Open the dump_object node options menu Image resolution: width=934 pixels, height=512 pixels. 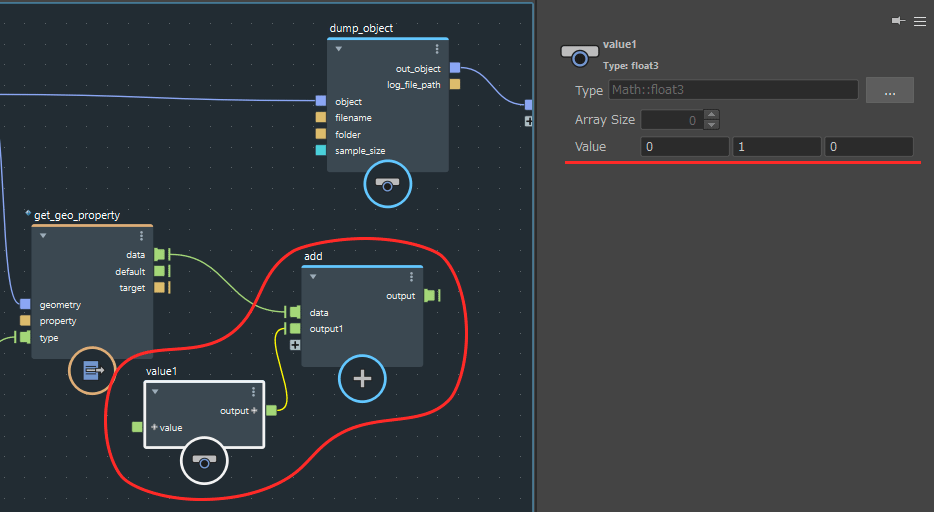(x=437, y=49)
